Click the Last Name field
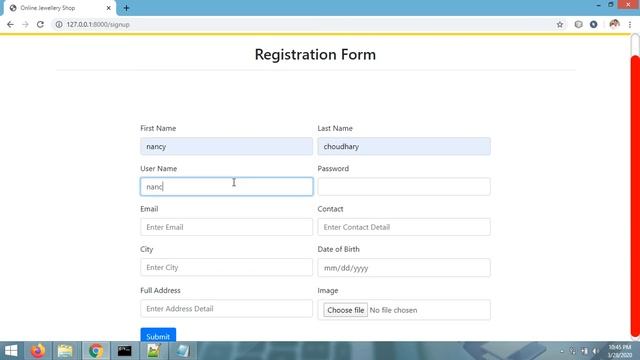 click(404, 146)
